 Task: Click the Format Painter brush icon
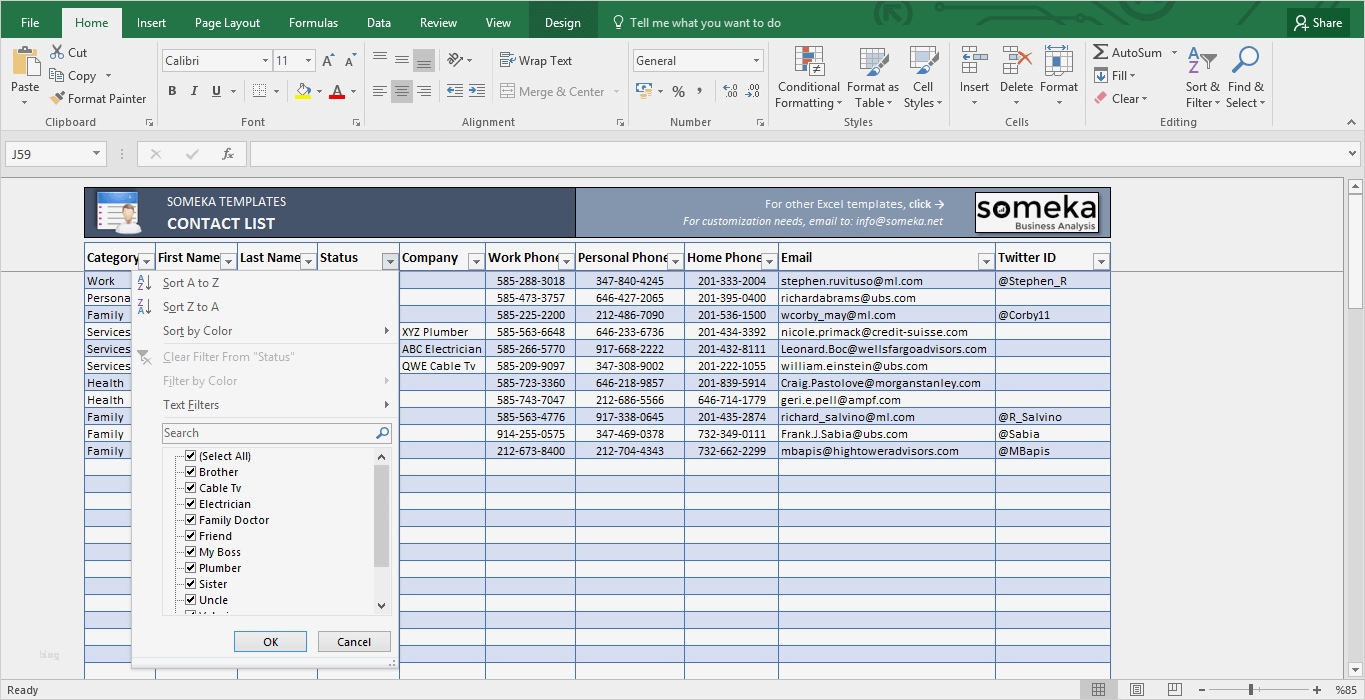coord(57,99)
